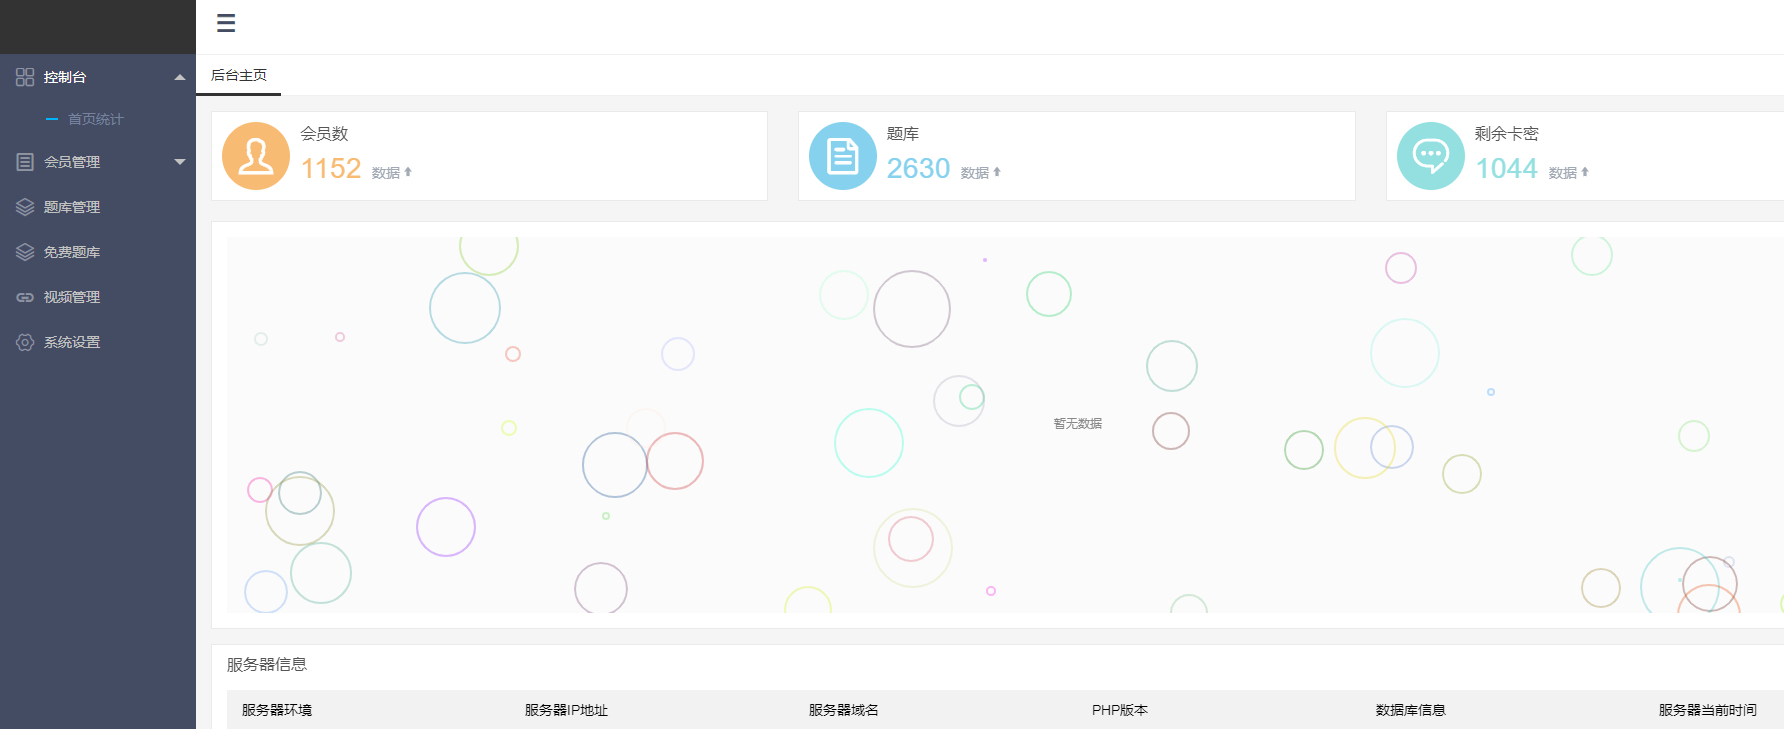1784x729 pixels.
Task: Click the 免费题库 layers icon
Action: tap(25, 252)
